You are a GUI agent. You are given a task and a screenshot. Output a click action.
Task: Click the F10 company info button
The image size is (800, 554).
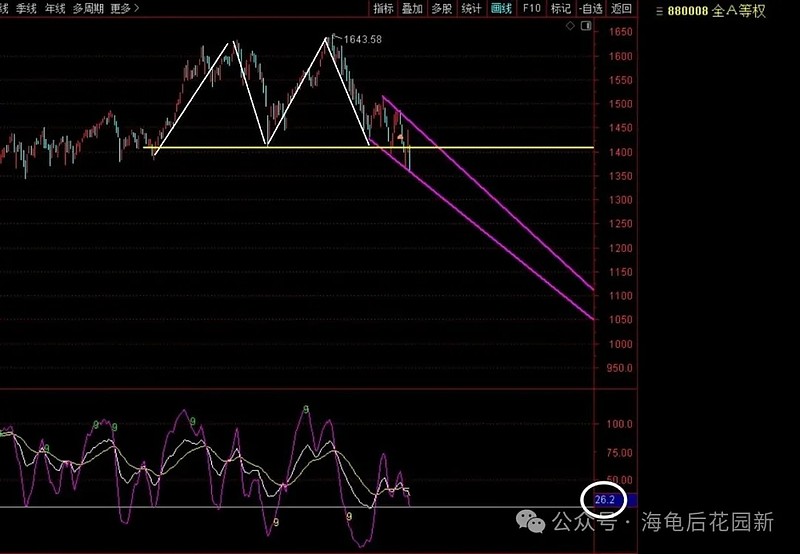531,8
